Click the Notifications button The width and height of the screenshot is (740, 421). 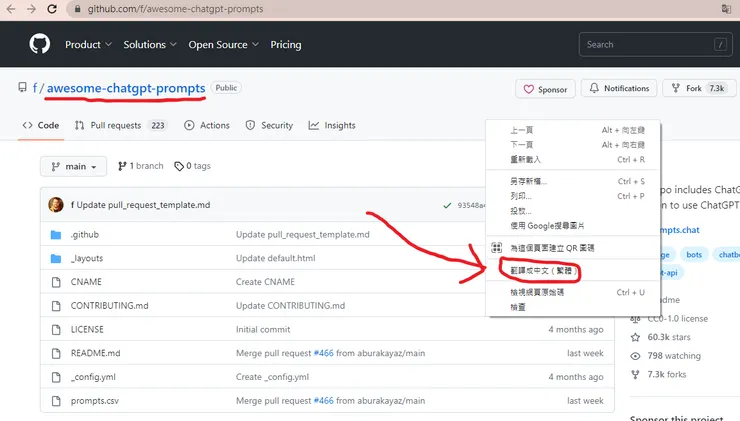pyautogui.click(x=619, y=88)
